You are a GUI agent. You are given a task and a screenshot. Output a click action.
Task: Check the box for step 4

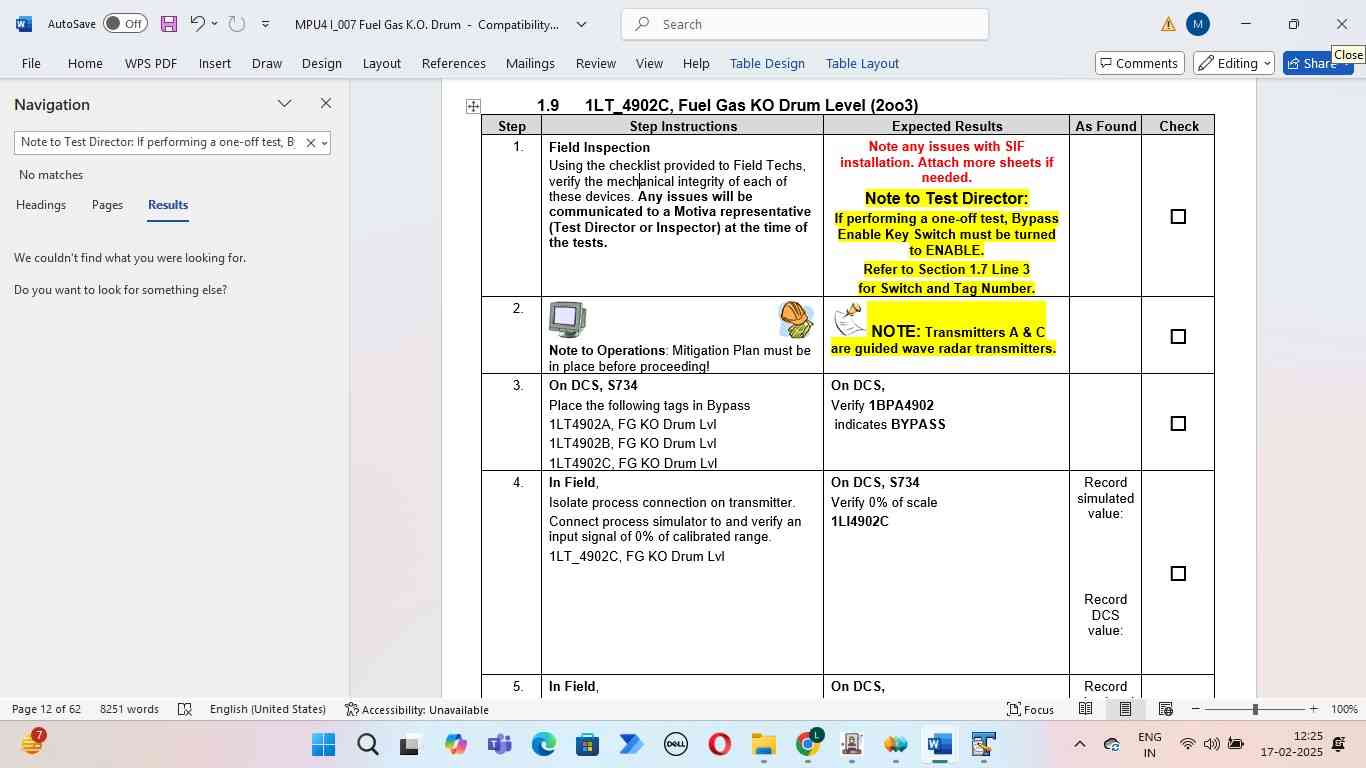tap(1178, 573)
